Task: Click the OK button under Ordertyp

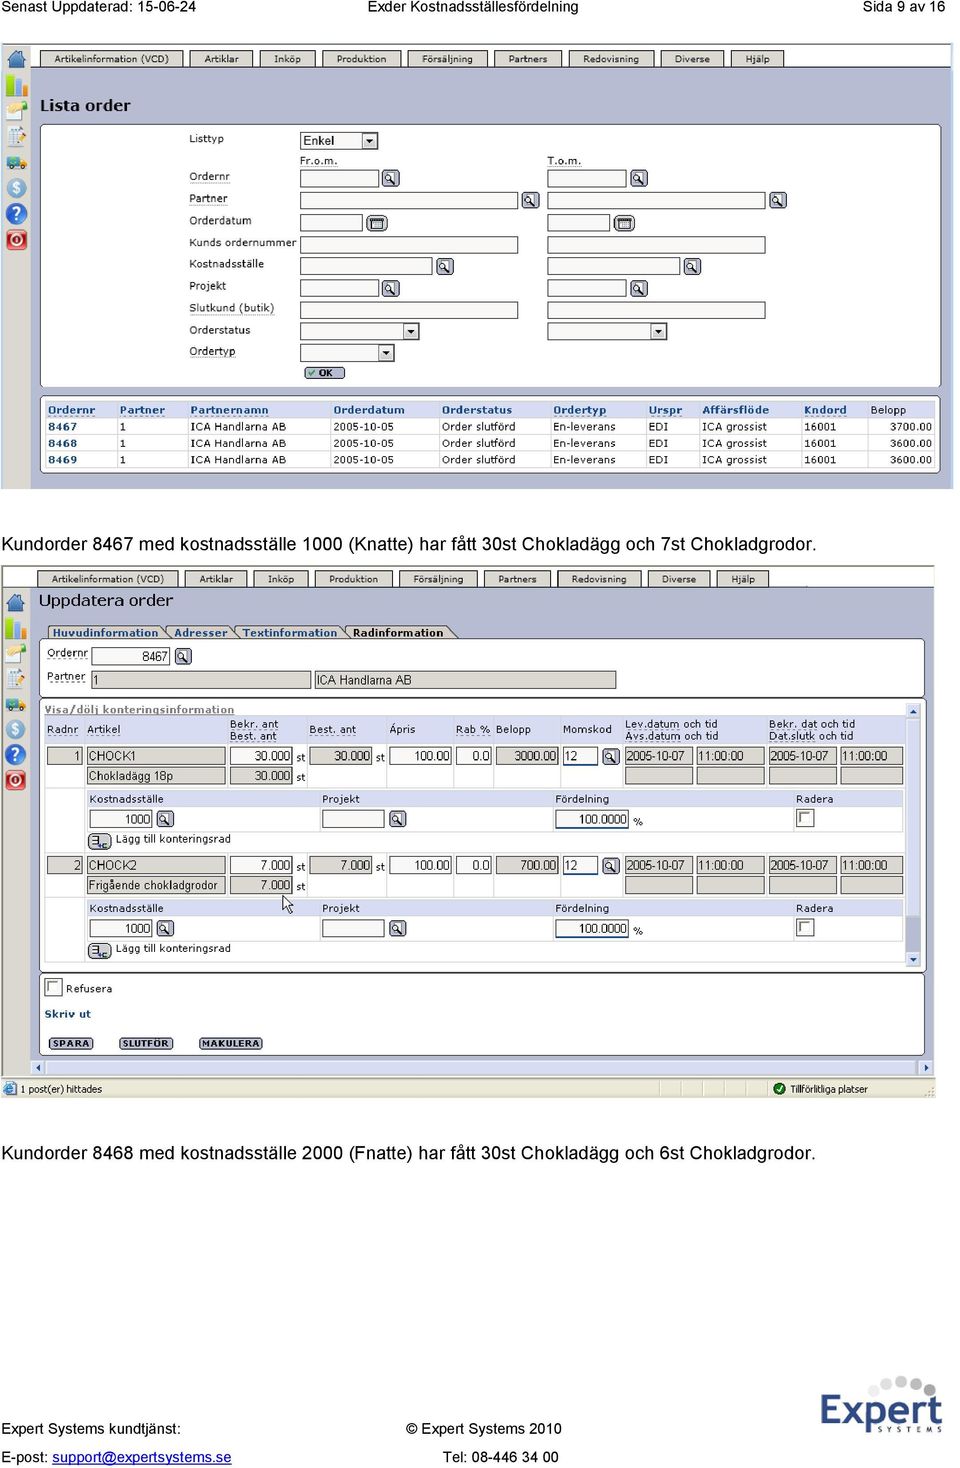Action: coord(325,373)
